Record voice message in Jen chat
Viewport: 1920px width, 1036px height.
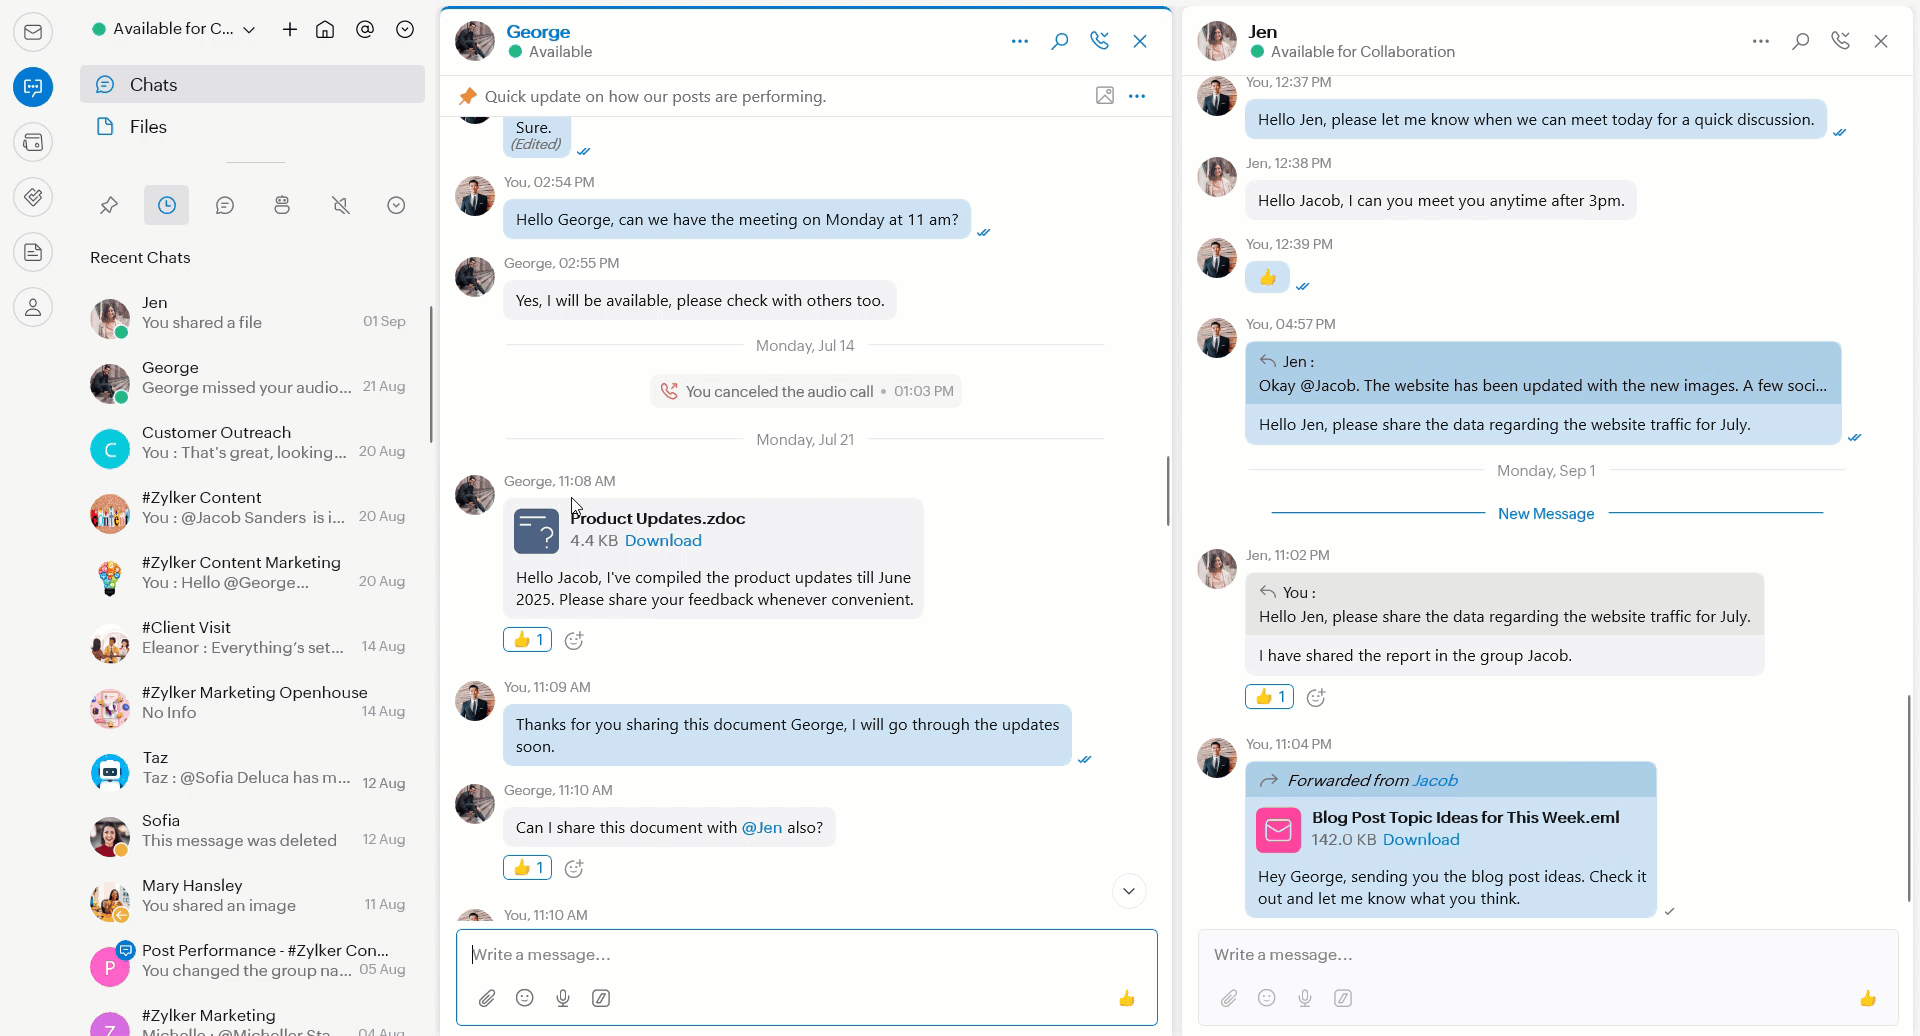click(1305, 998)
